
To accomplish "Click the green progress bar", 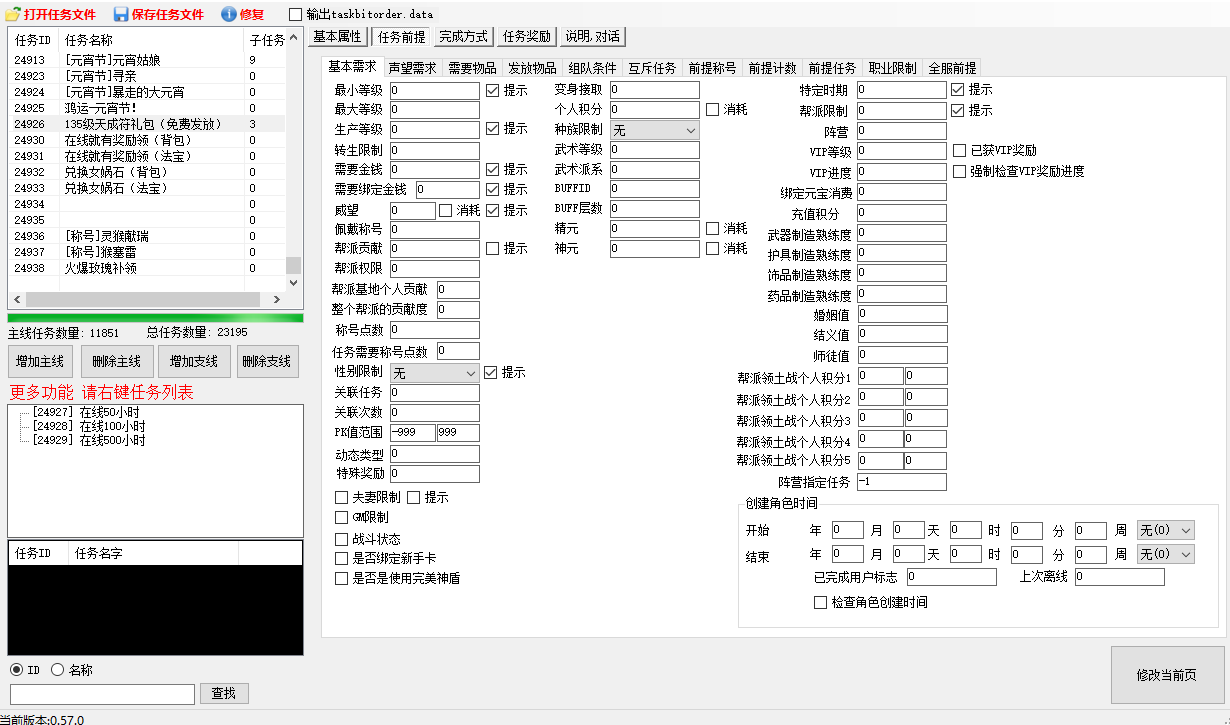I will pos(155,318).
